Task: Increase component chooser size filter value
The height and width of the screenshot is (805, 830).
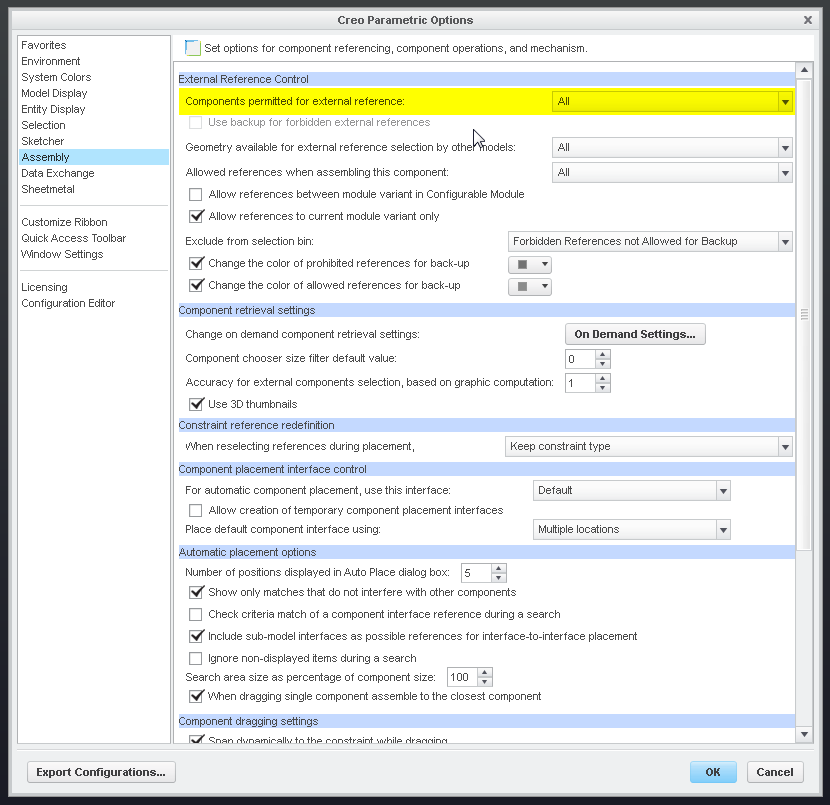Action: [602, 354]
